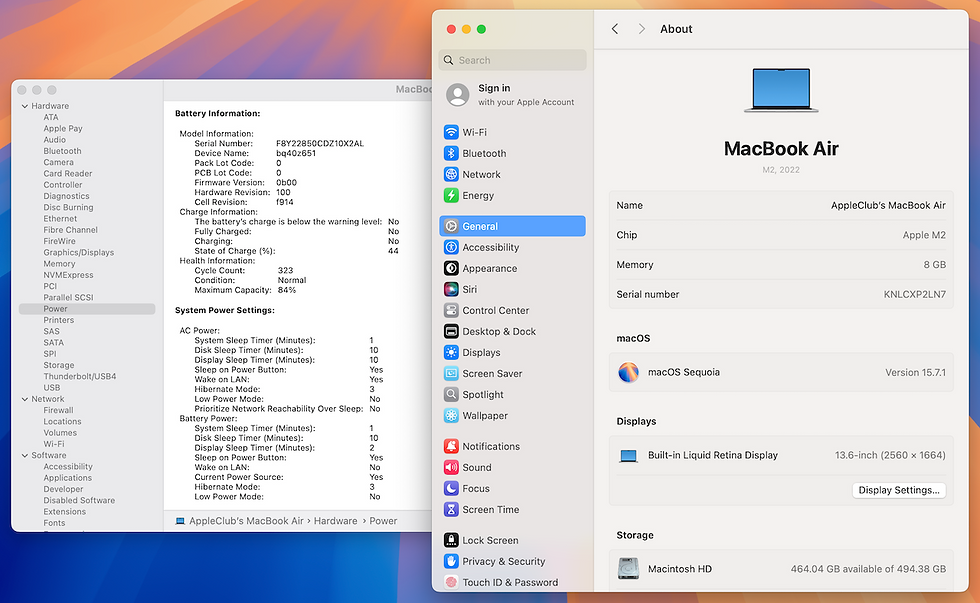Image resolution: width=980 pixels, height=603 pixels.
Task: Click serial number KNLCXP2LN7
Action: pos(914,294)
